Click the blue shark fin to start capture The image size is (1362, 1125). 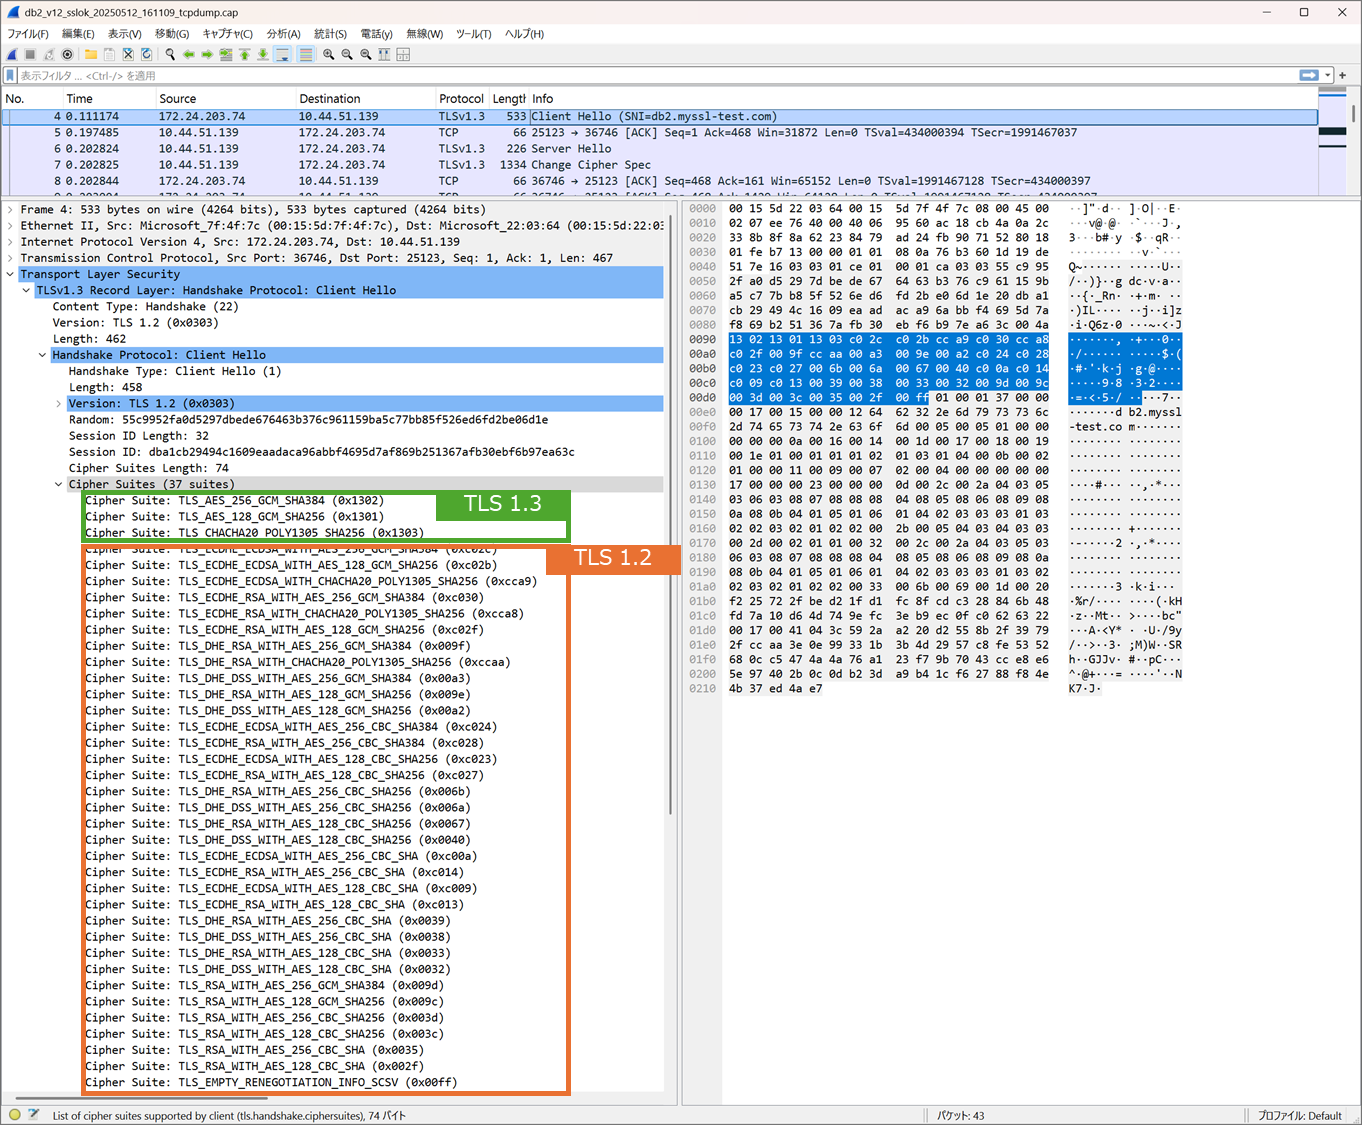pyautogui.click(x=12, y=54)
